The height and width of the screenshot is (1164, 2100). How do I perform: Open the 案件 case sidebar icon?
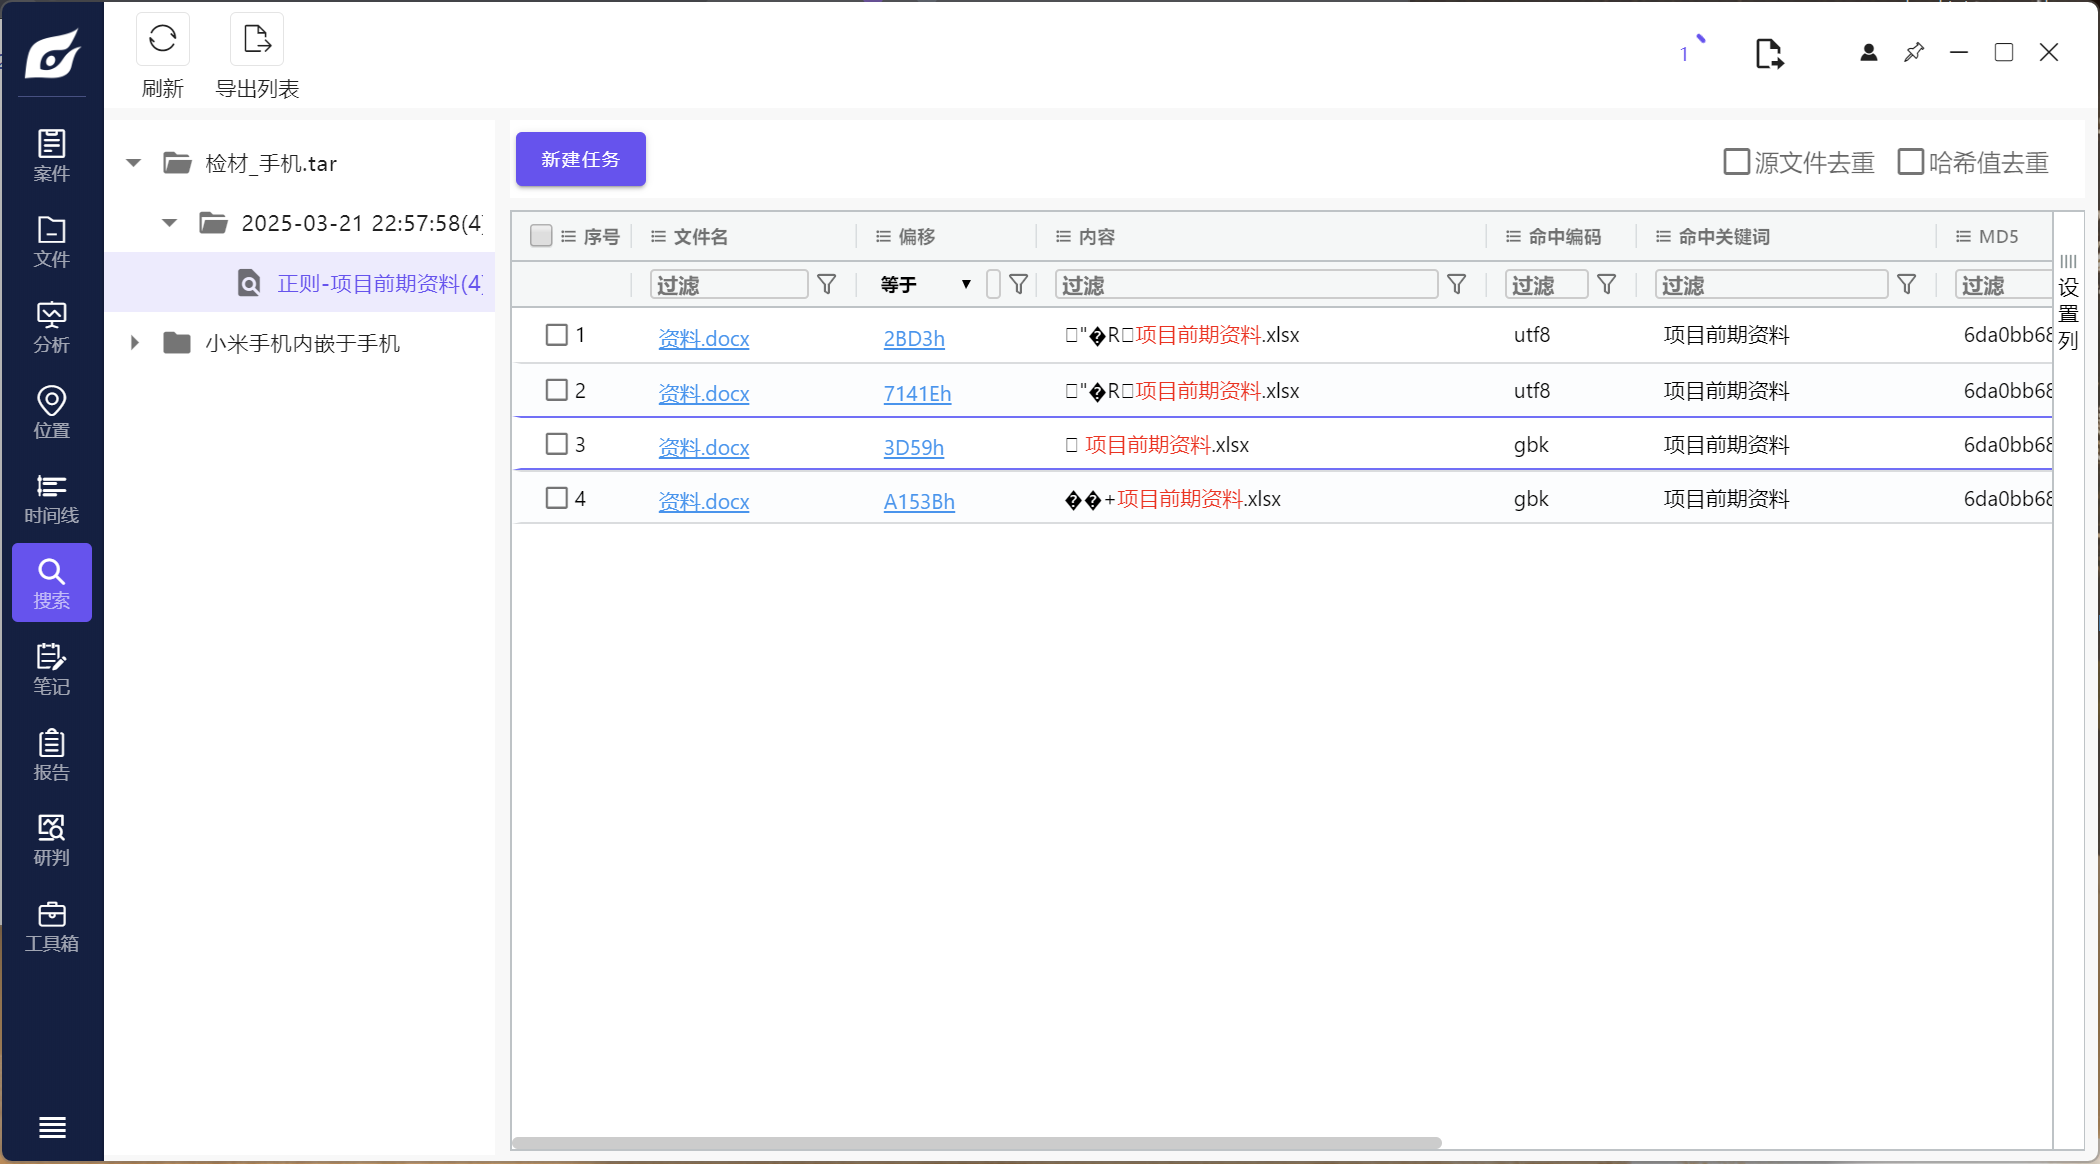click(51, 155)
